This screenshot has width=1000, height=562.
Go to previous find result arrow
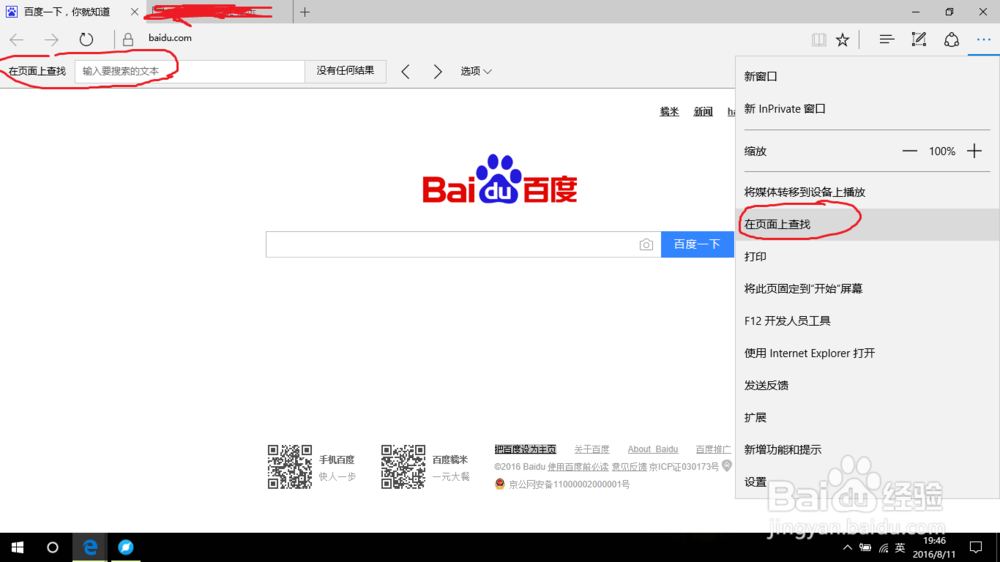click(x=406, y=71)
